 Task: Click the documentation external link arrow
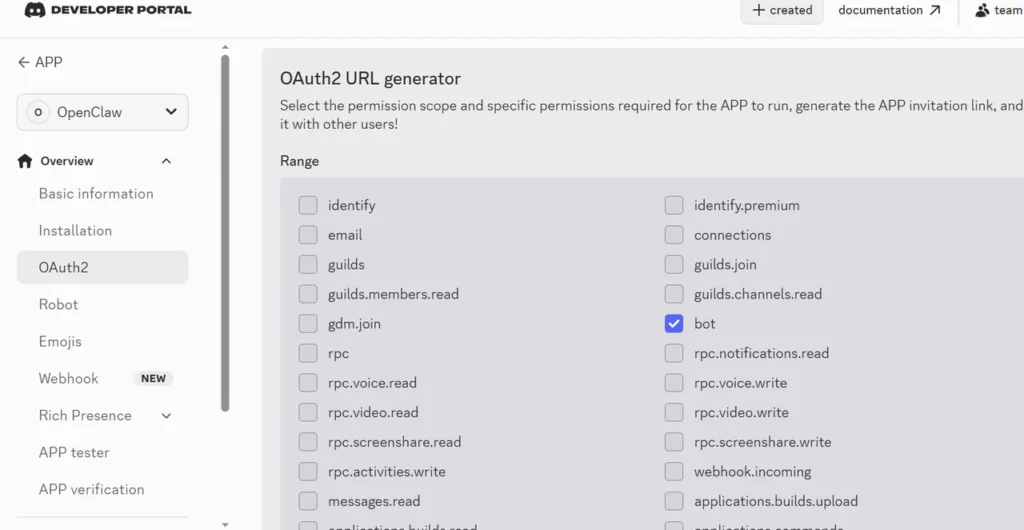pos(935,10)
